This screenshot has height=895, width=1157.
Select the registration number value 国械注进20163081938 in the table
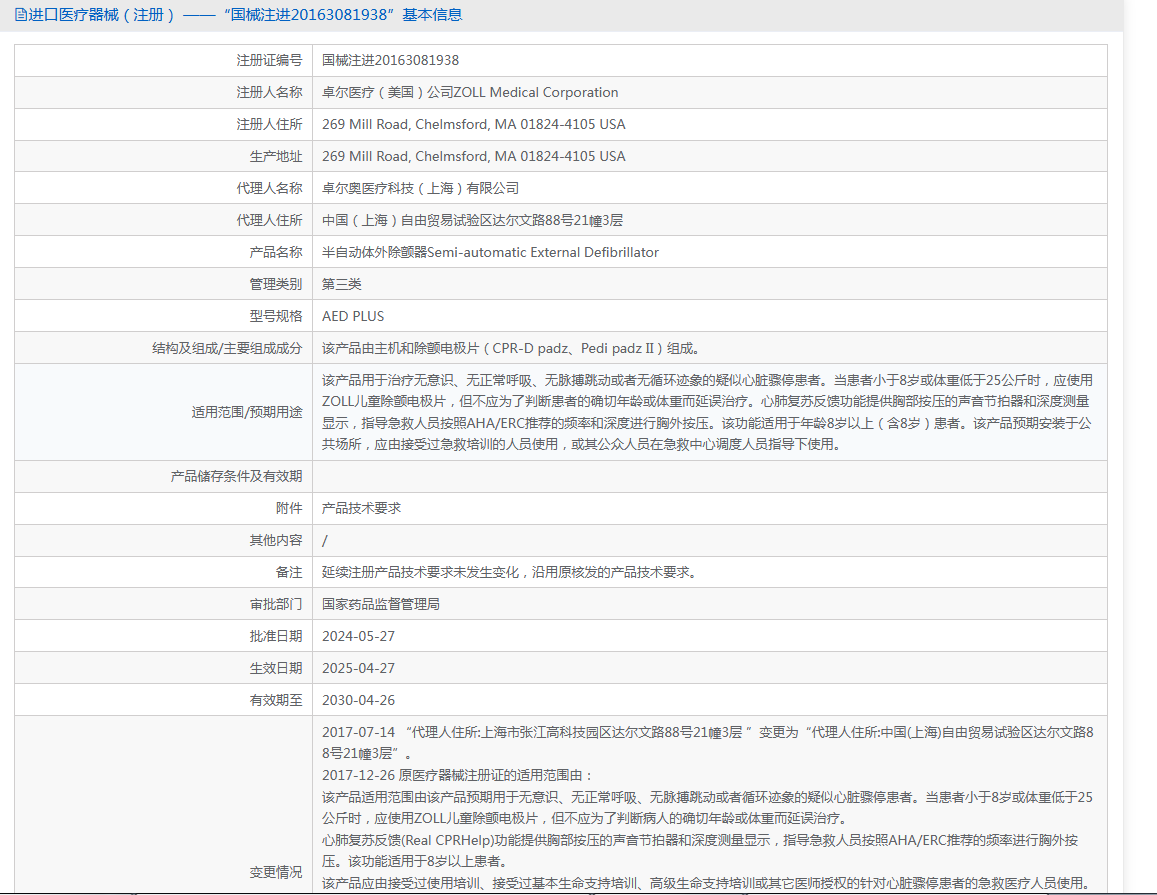point(390,61)
